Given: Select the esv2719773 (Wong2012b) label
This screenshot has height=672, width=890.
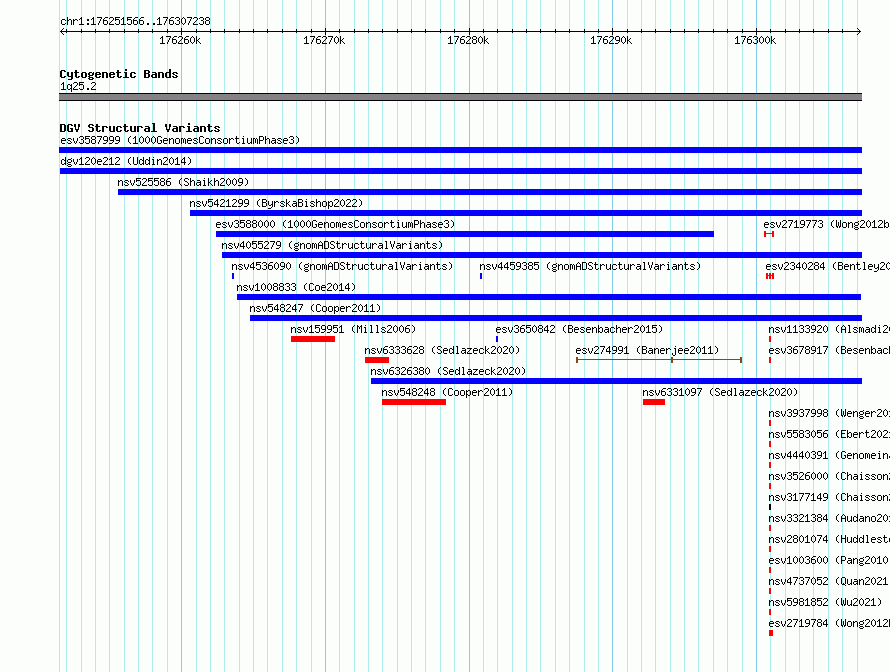Looking at the screenshot, I should (826, 224).
